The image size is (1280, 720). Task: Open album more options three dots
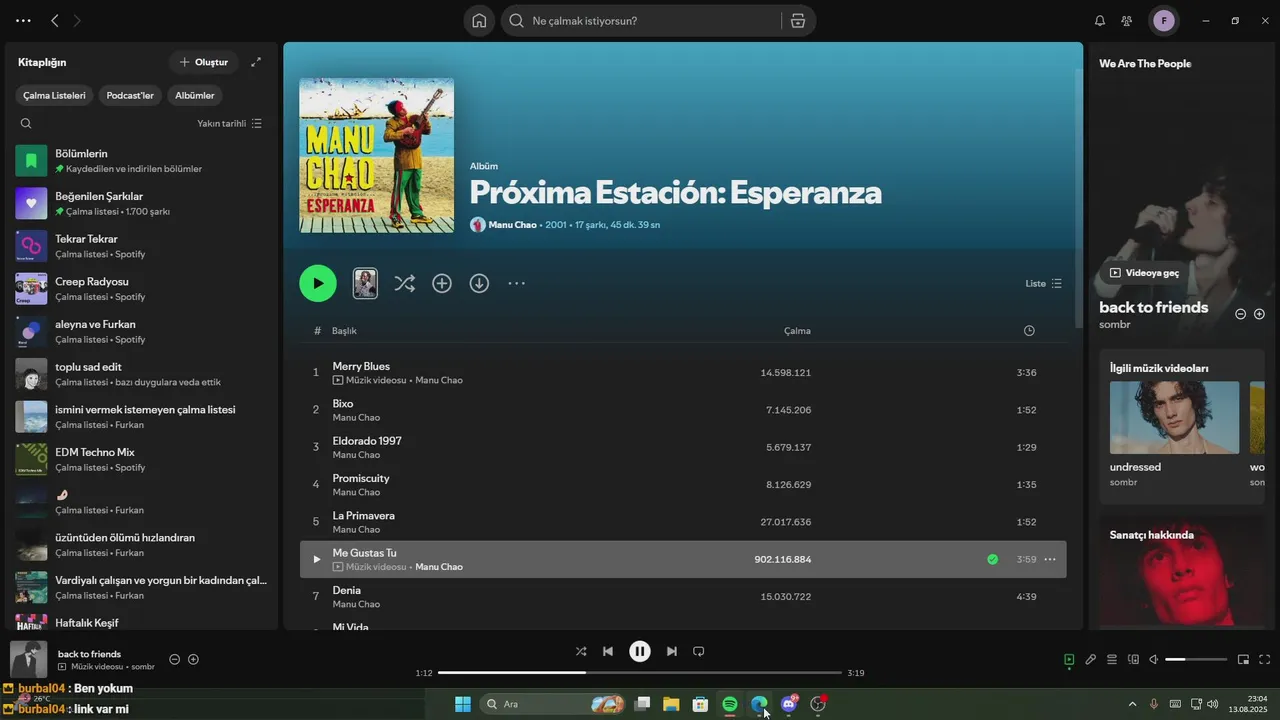(516, 284)
